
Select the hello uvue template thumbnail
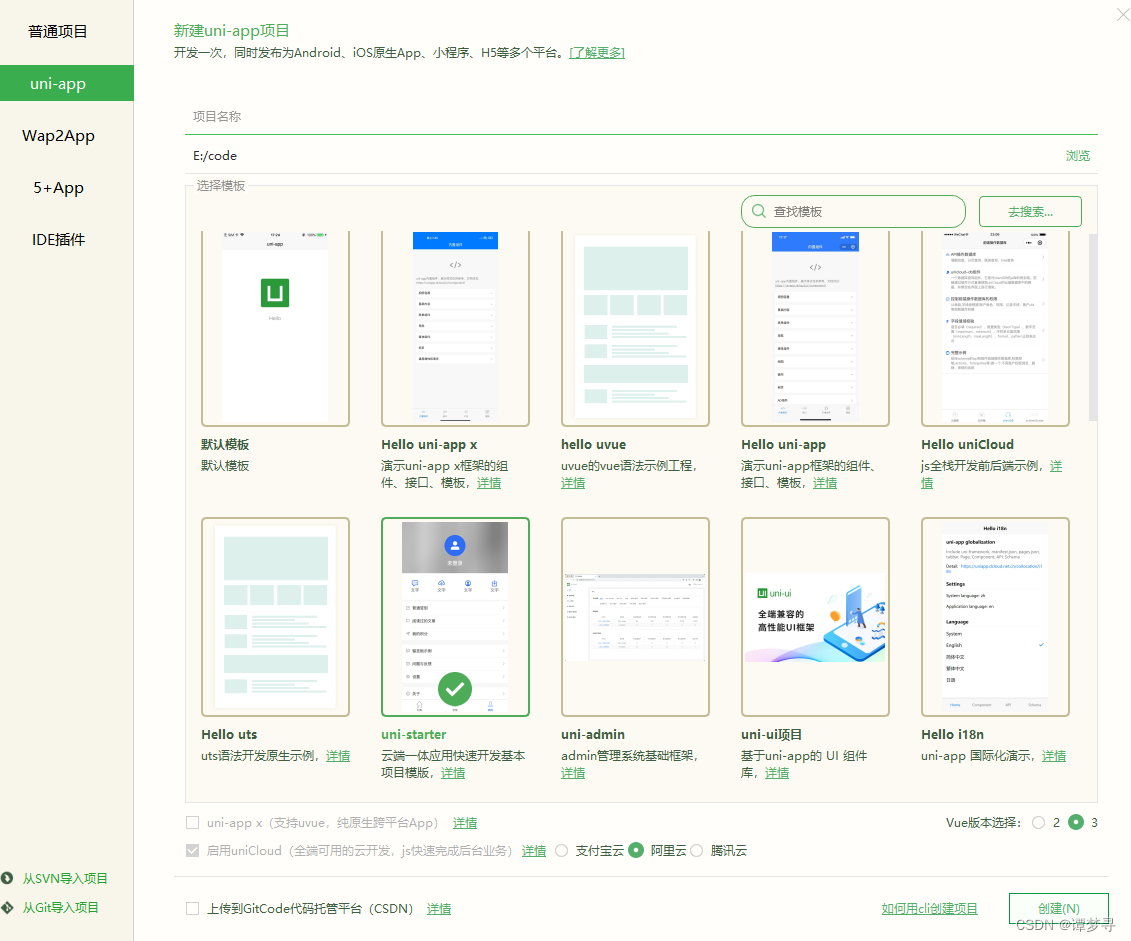coord(635,328)
